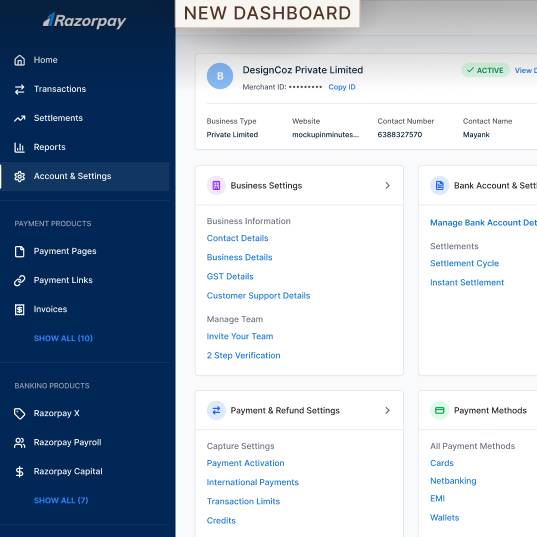
Task: Open the Netbanking link
Action: pos(453,481)
